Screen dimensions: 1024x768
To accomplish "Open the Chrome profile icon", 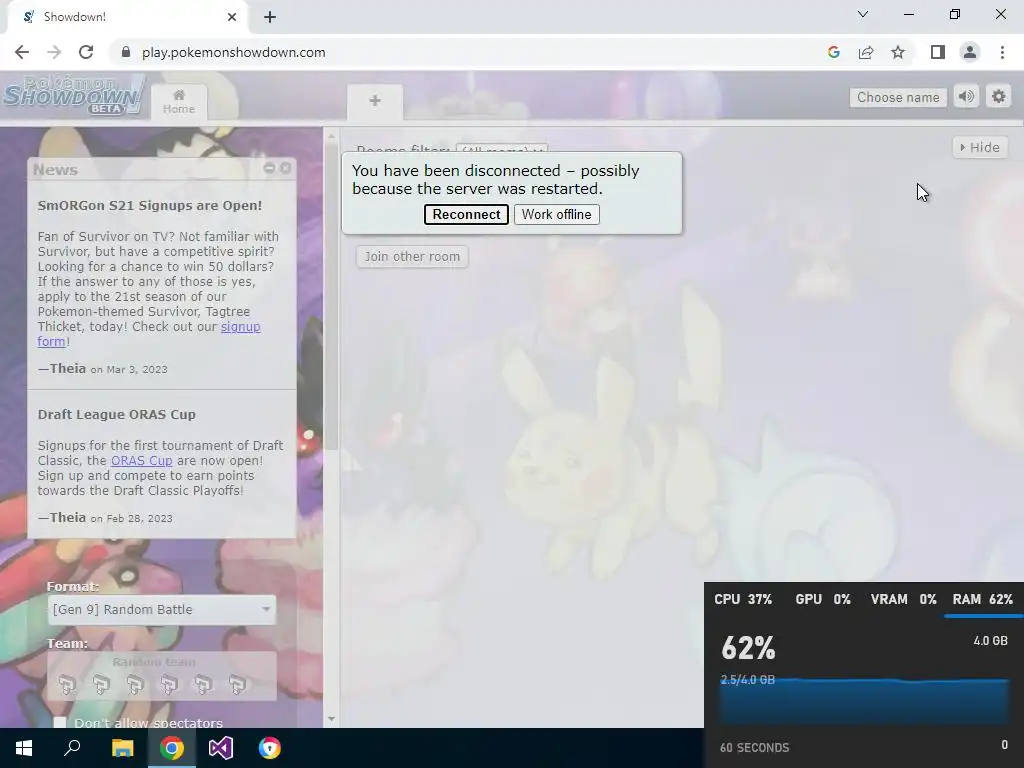I will click(970, 52).
